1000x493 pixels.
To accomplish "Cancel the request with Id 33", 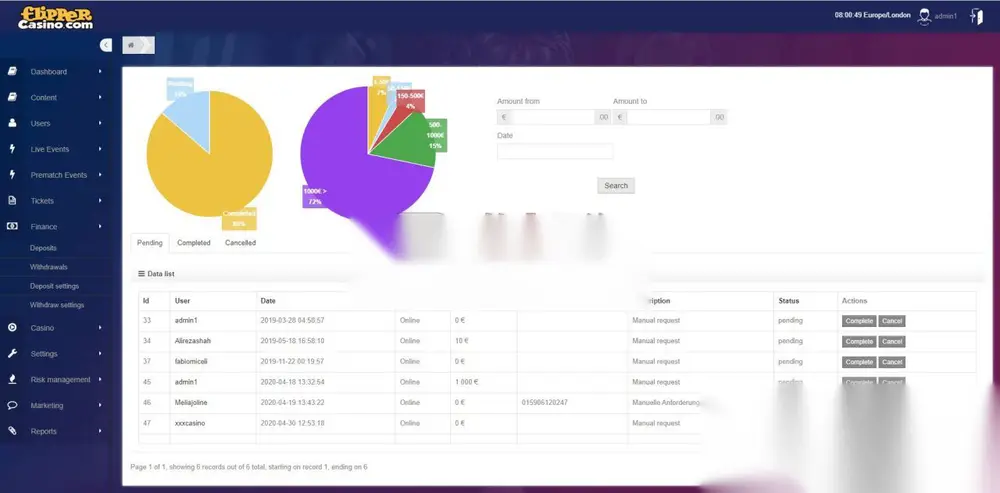I will pos(892,321).
